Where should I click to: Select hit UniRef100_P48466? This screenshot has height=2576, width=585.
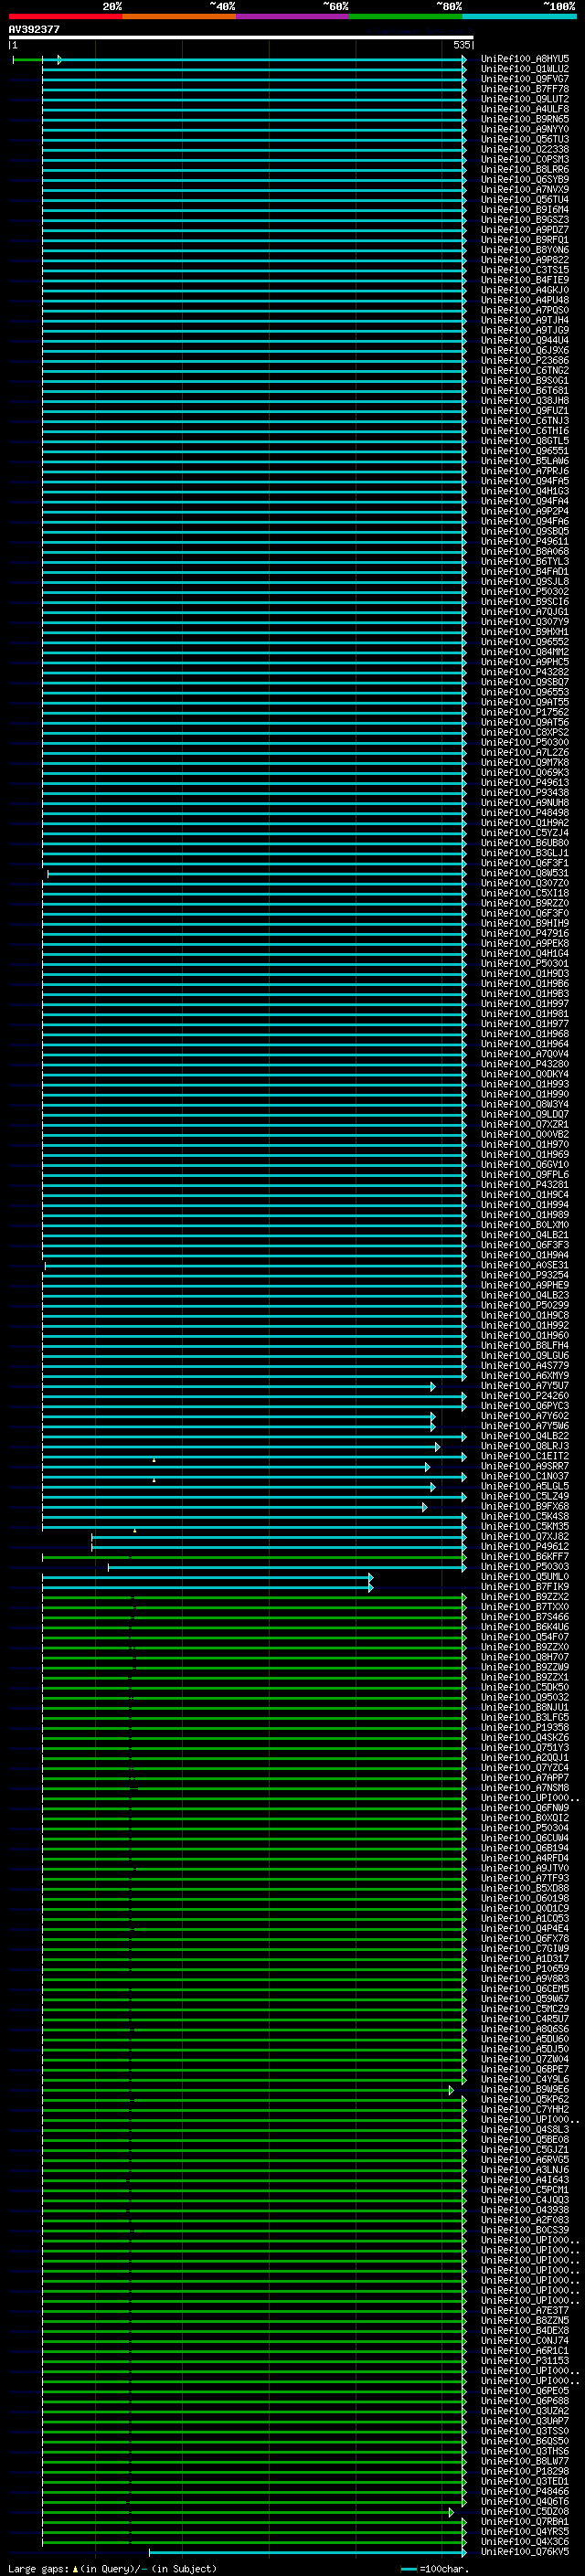pyautogui.click(x=525, y=2491)
